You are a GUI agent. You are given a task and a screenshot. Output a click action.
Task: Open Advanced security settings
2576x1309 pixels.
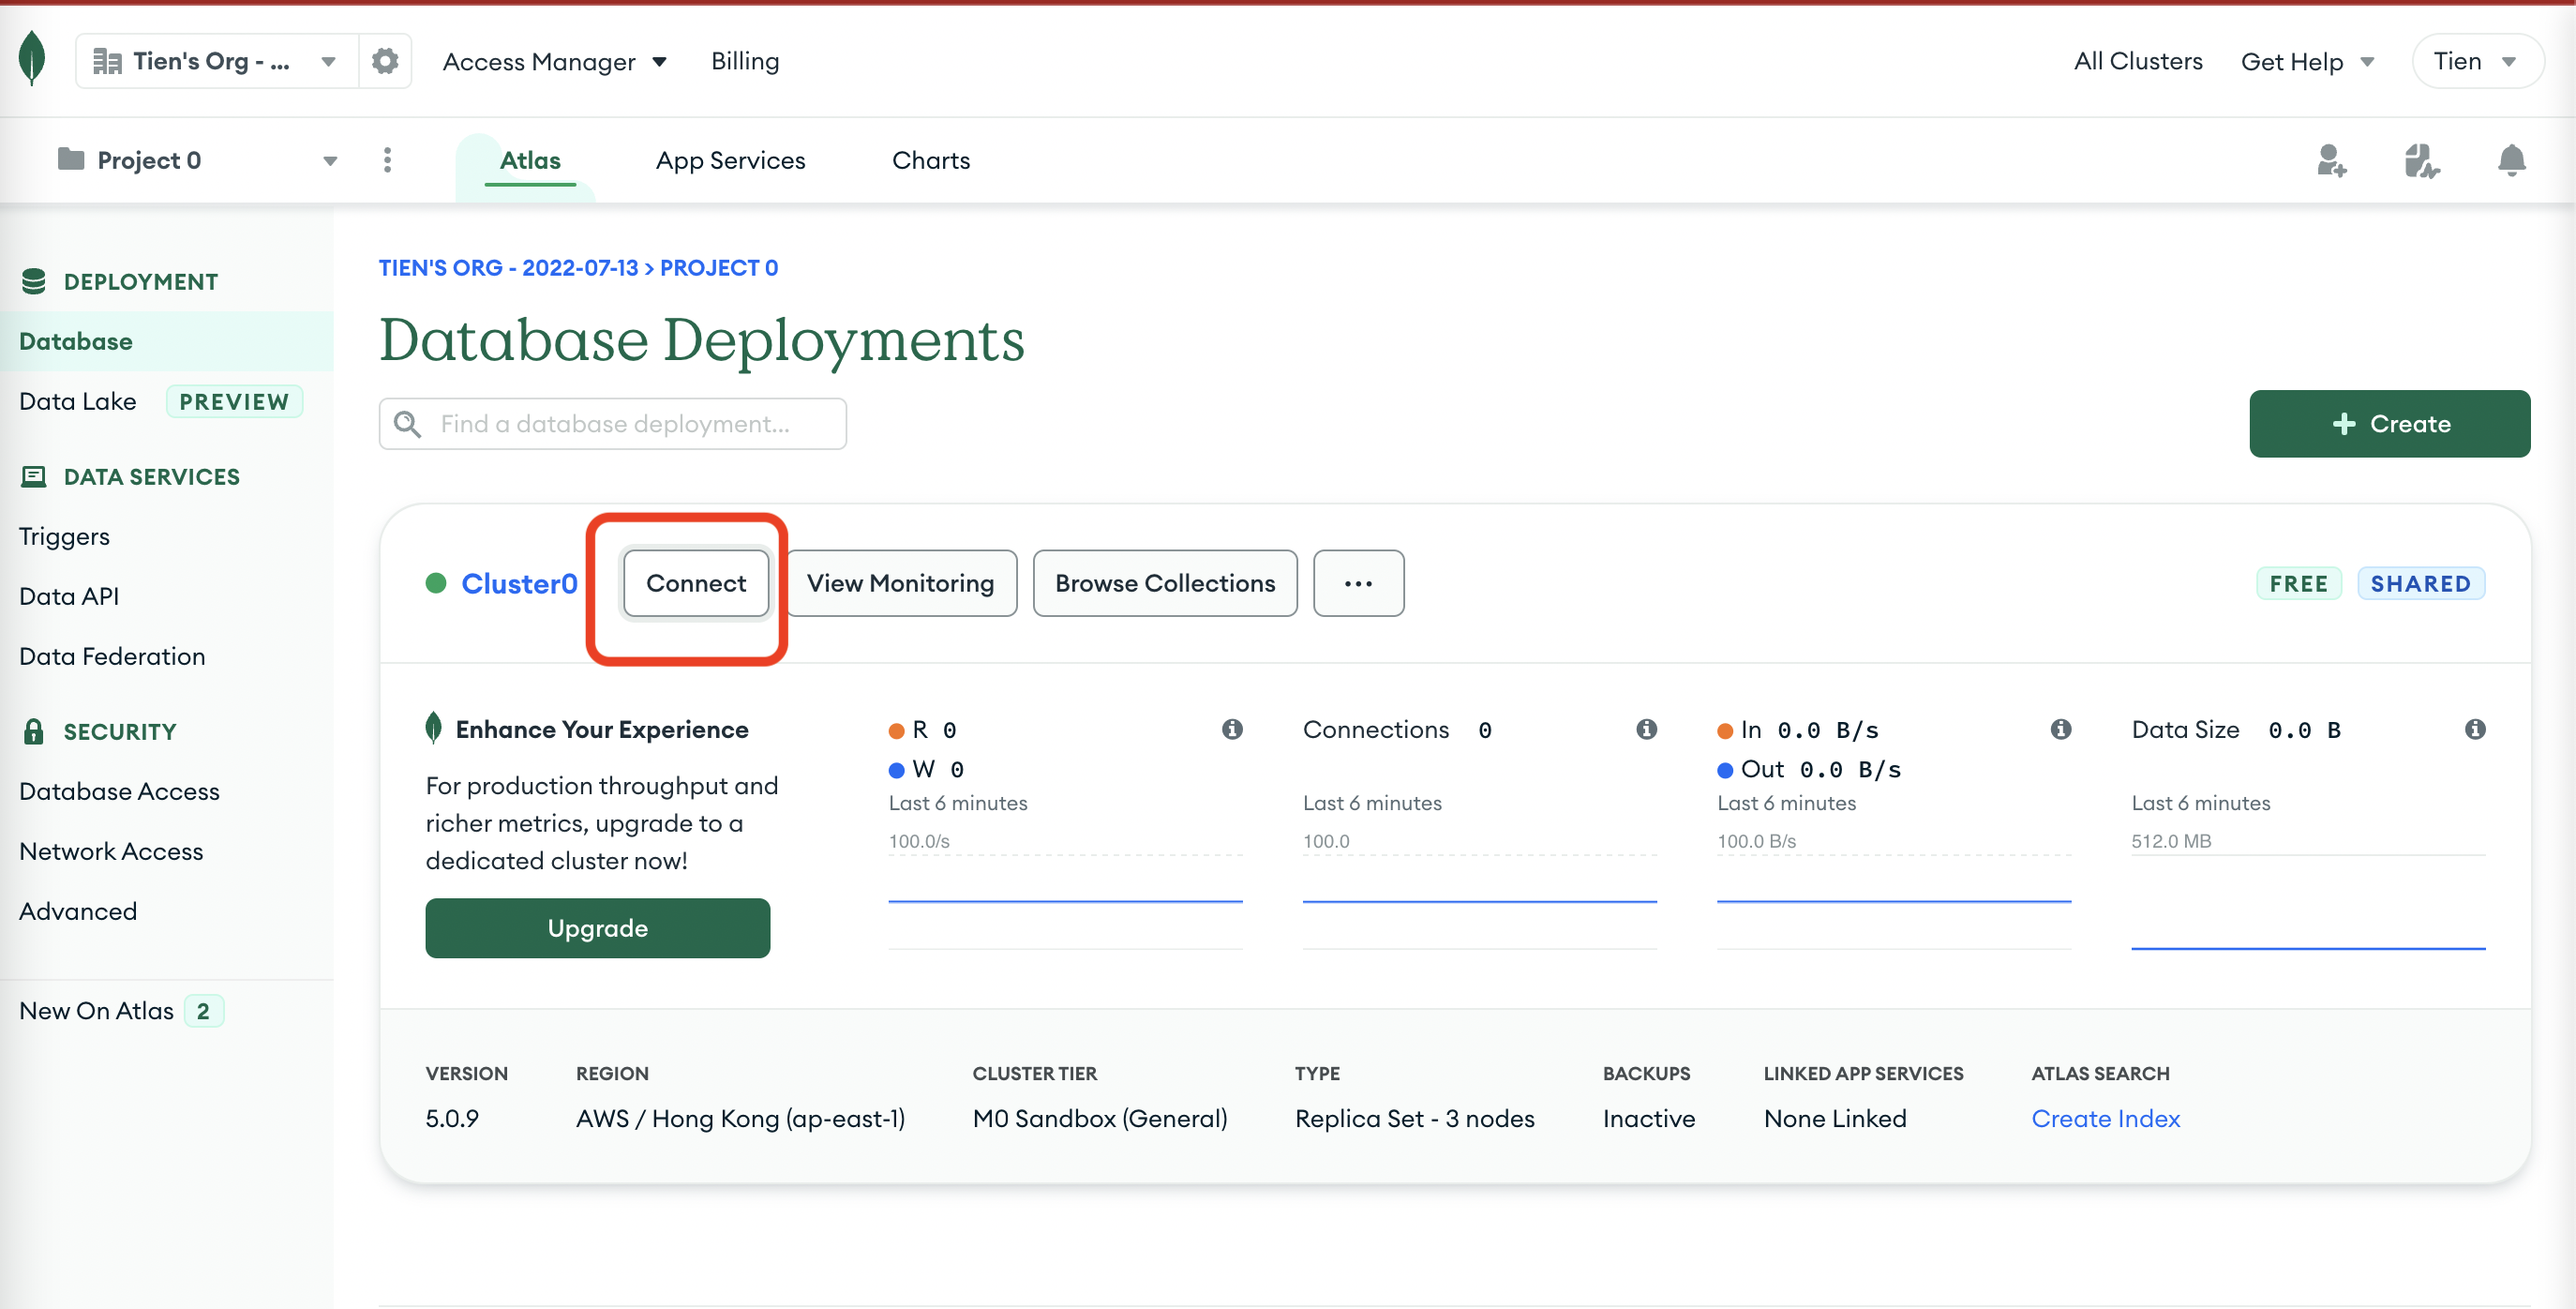(78, 911)
